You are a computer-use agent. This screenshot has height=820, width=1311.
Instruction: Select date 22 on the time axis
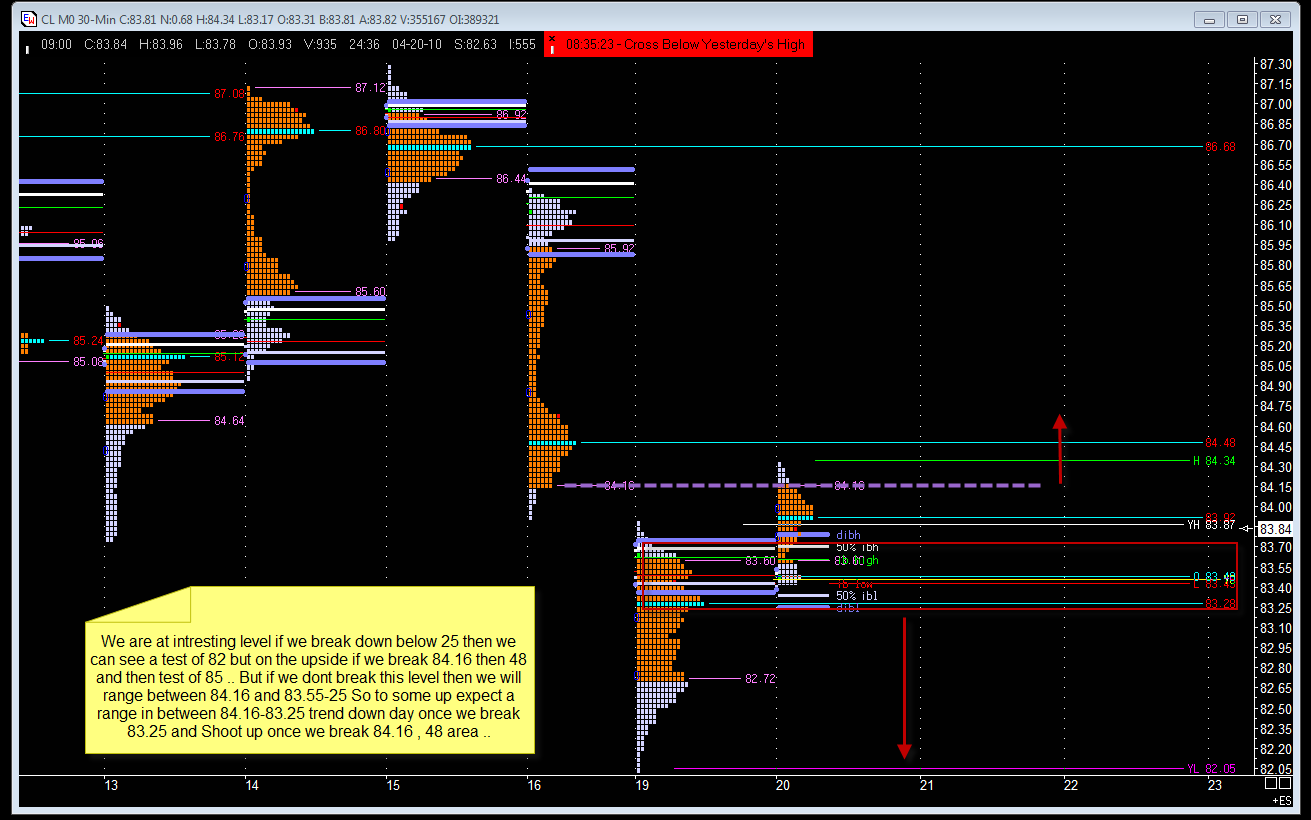(1071, 786)
